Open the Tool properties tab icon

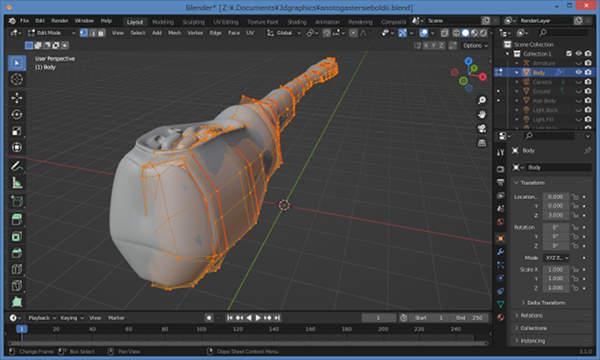[x=501, y=152]
